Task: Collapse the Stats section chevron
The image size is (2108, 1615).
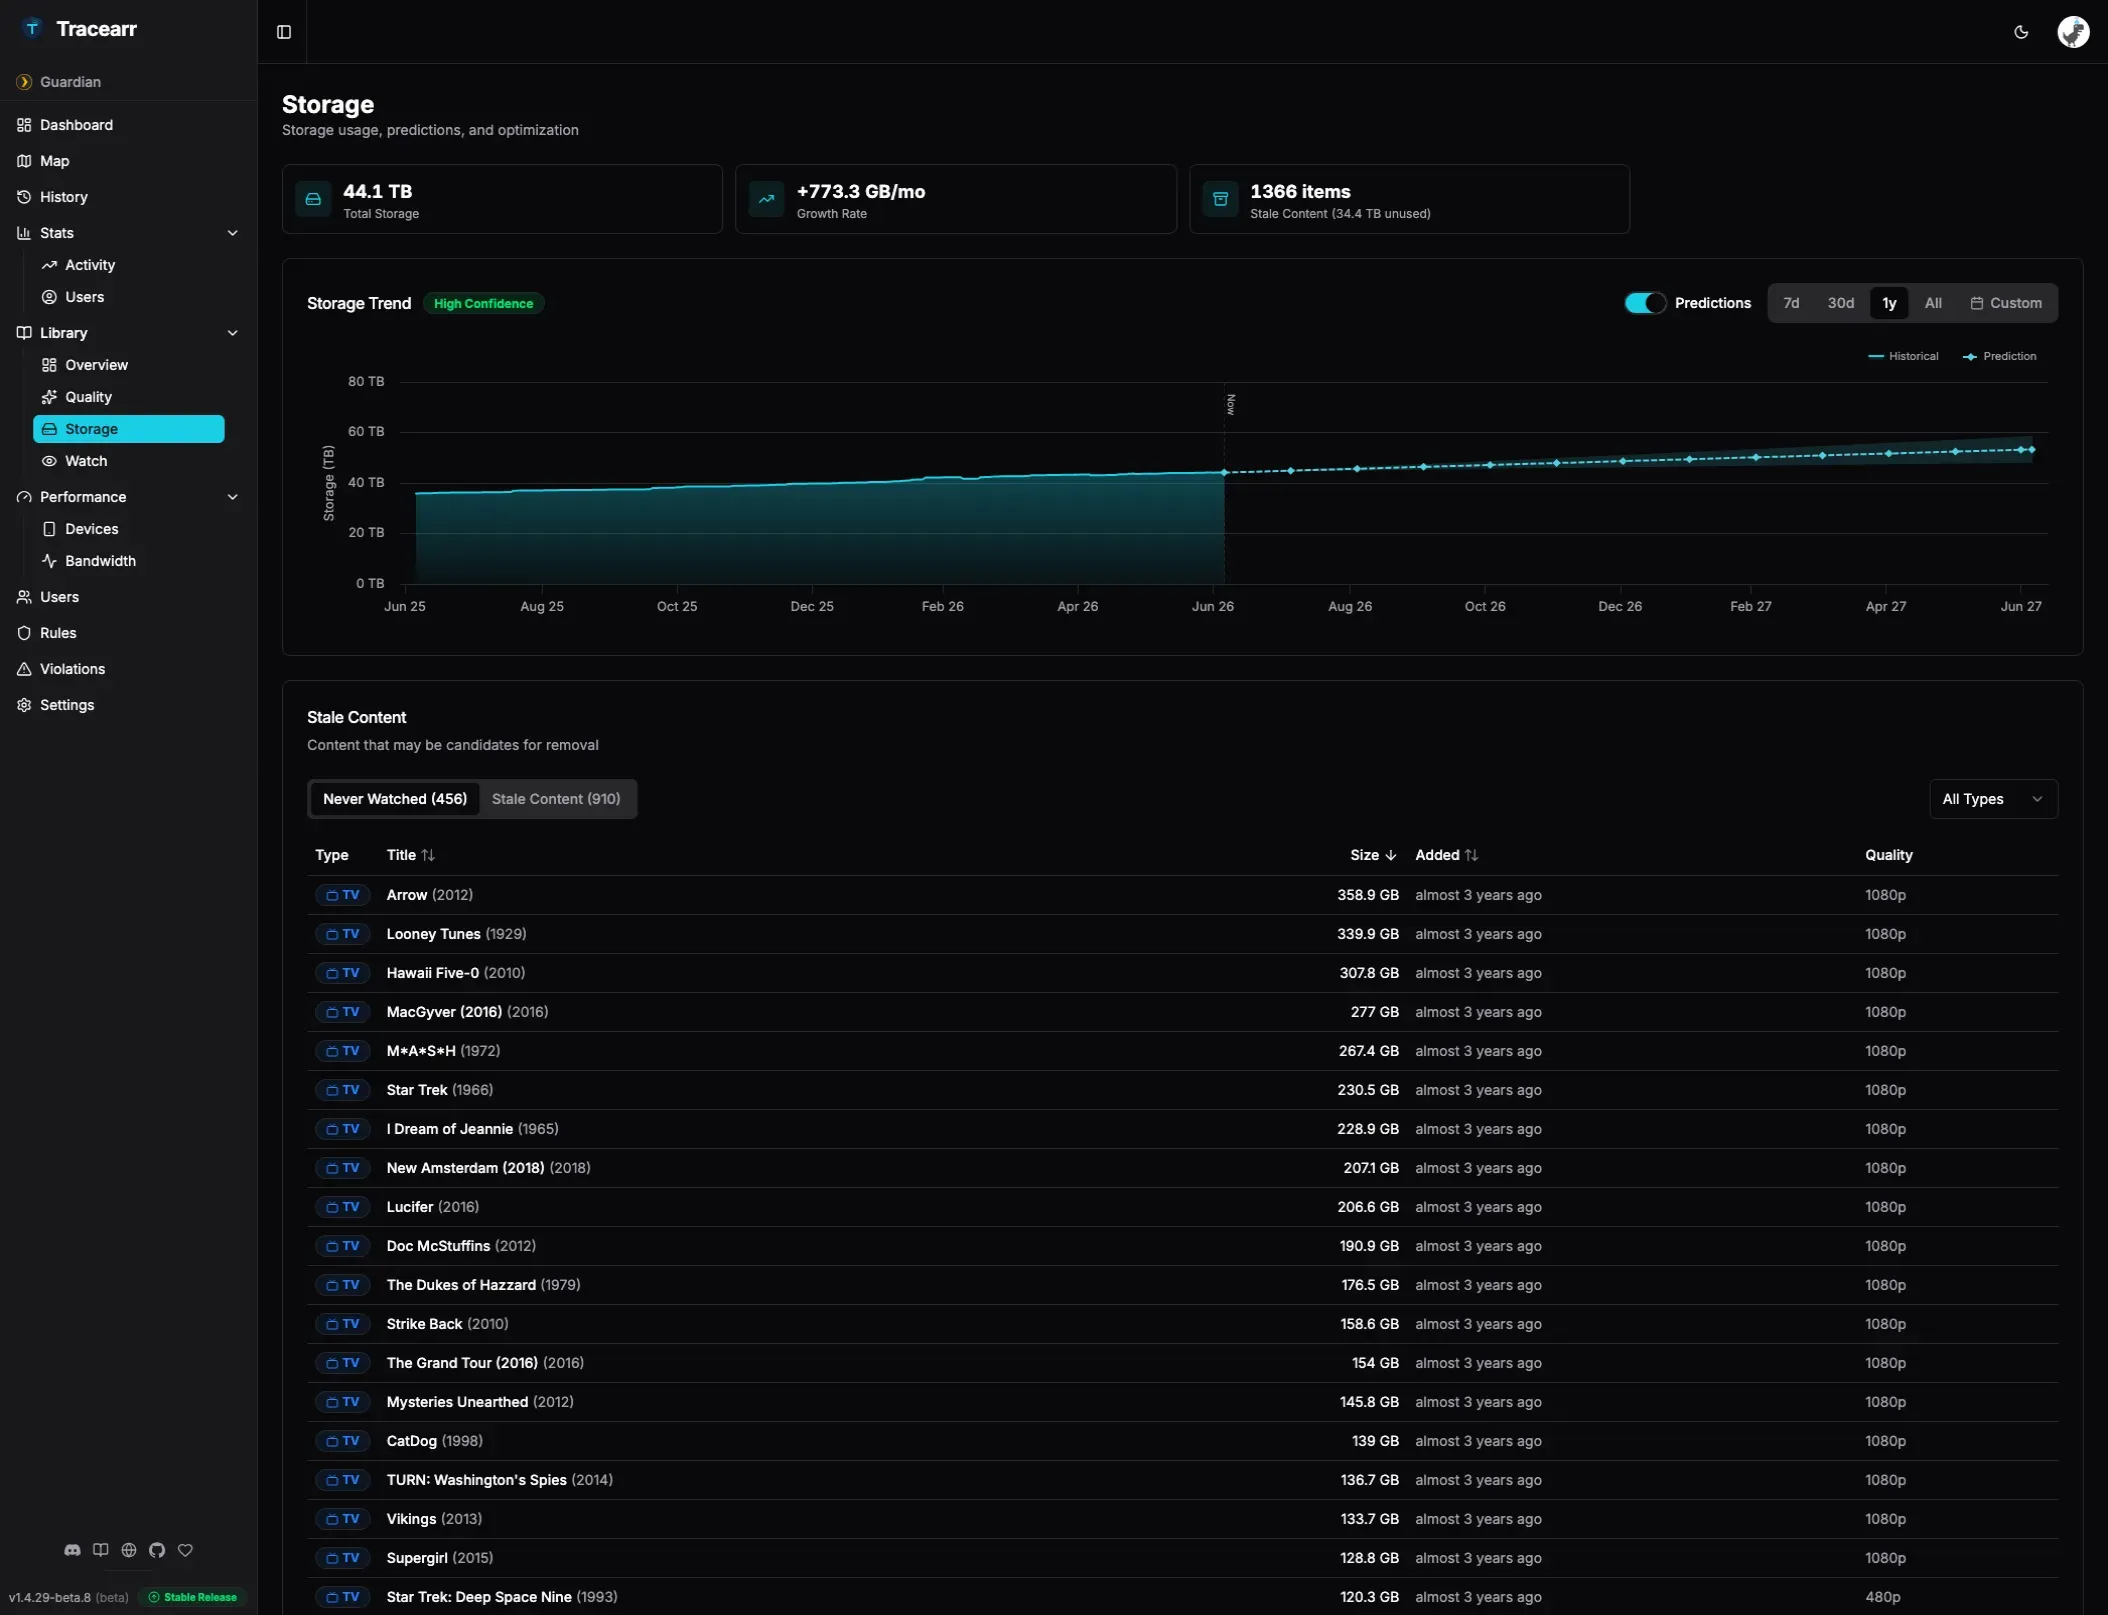Action: 233,233
